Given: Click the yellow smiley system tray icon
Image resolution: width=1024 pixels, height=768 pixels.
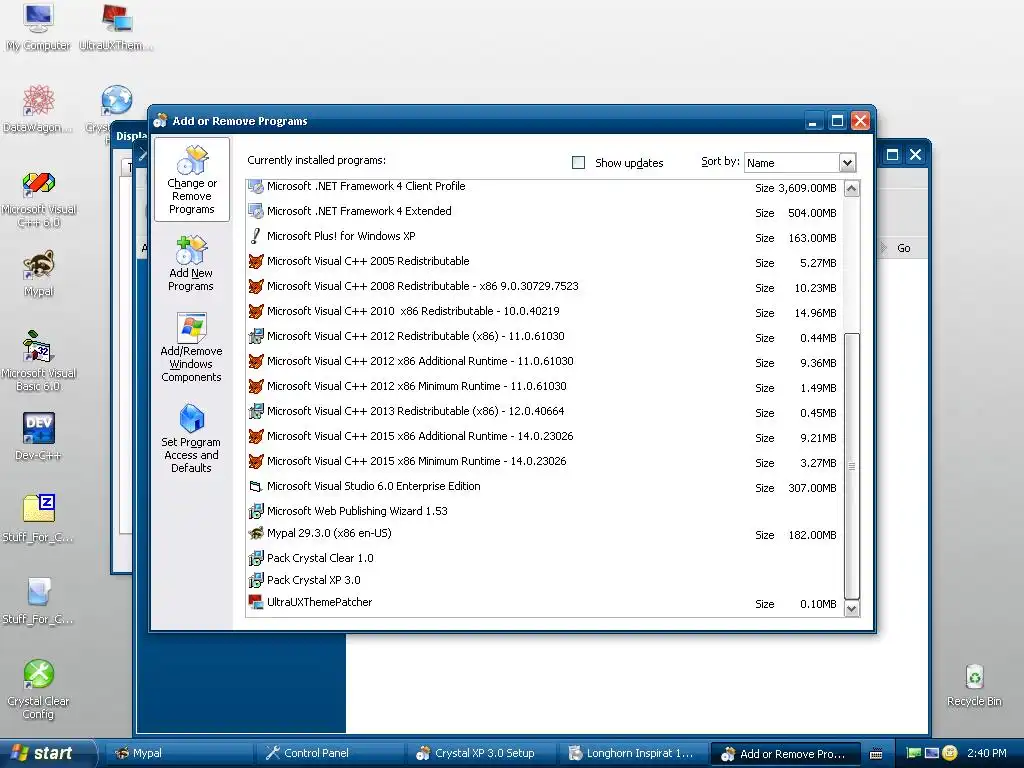Looking at the screenshot, I should (x=950, y=753).
